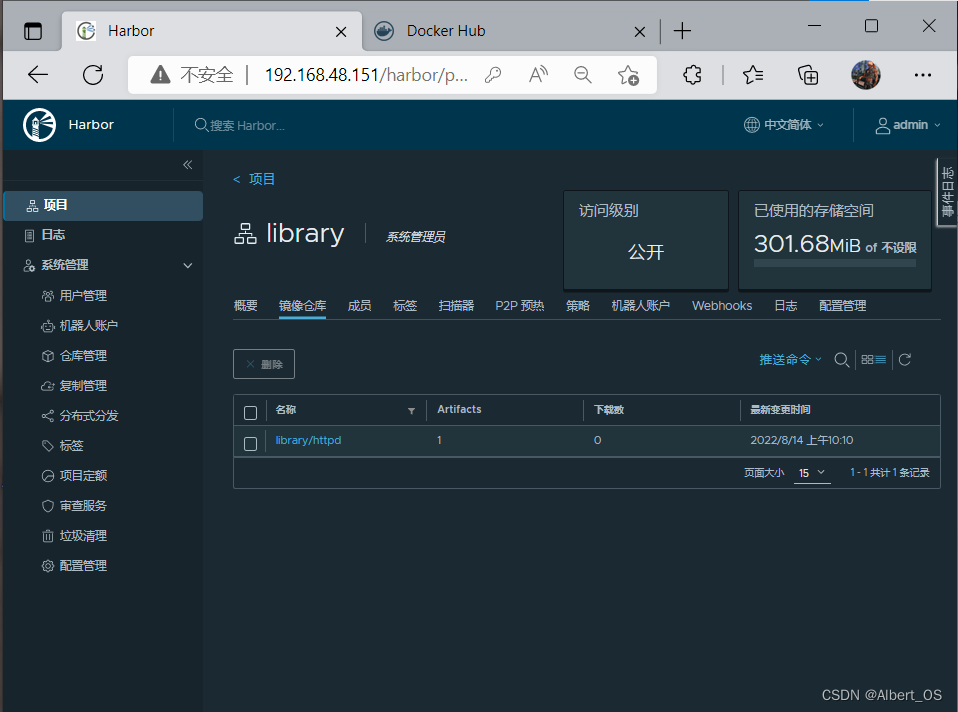Switch to the 成员 tab
The image size is (958, 712).
pos(359,306)
